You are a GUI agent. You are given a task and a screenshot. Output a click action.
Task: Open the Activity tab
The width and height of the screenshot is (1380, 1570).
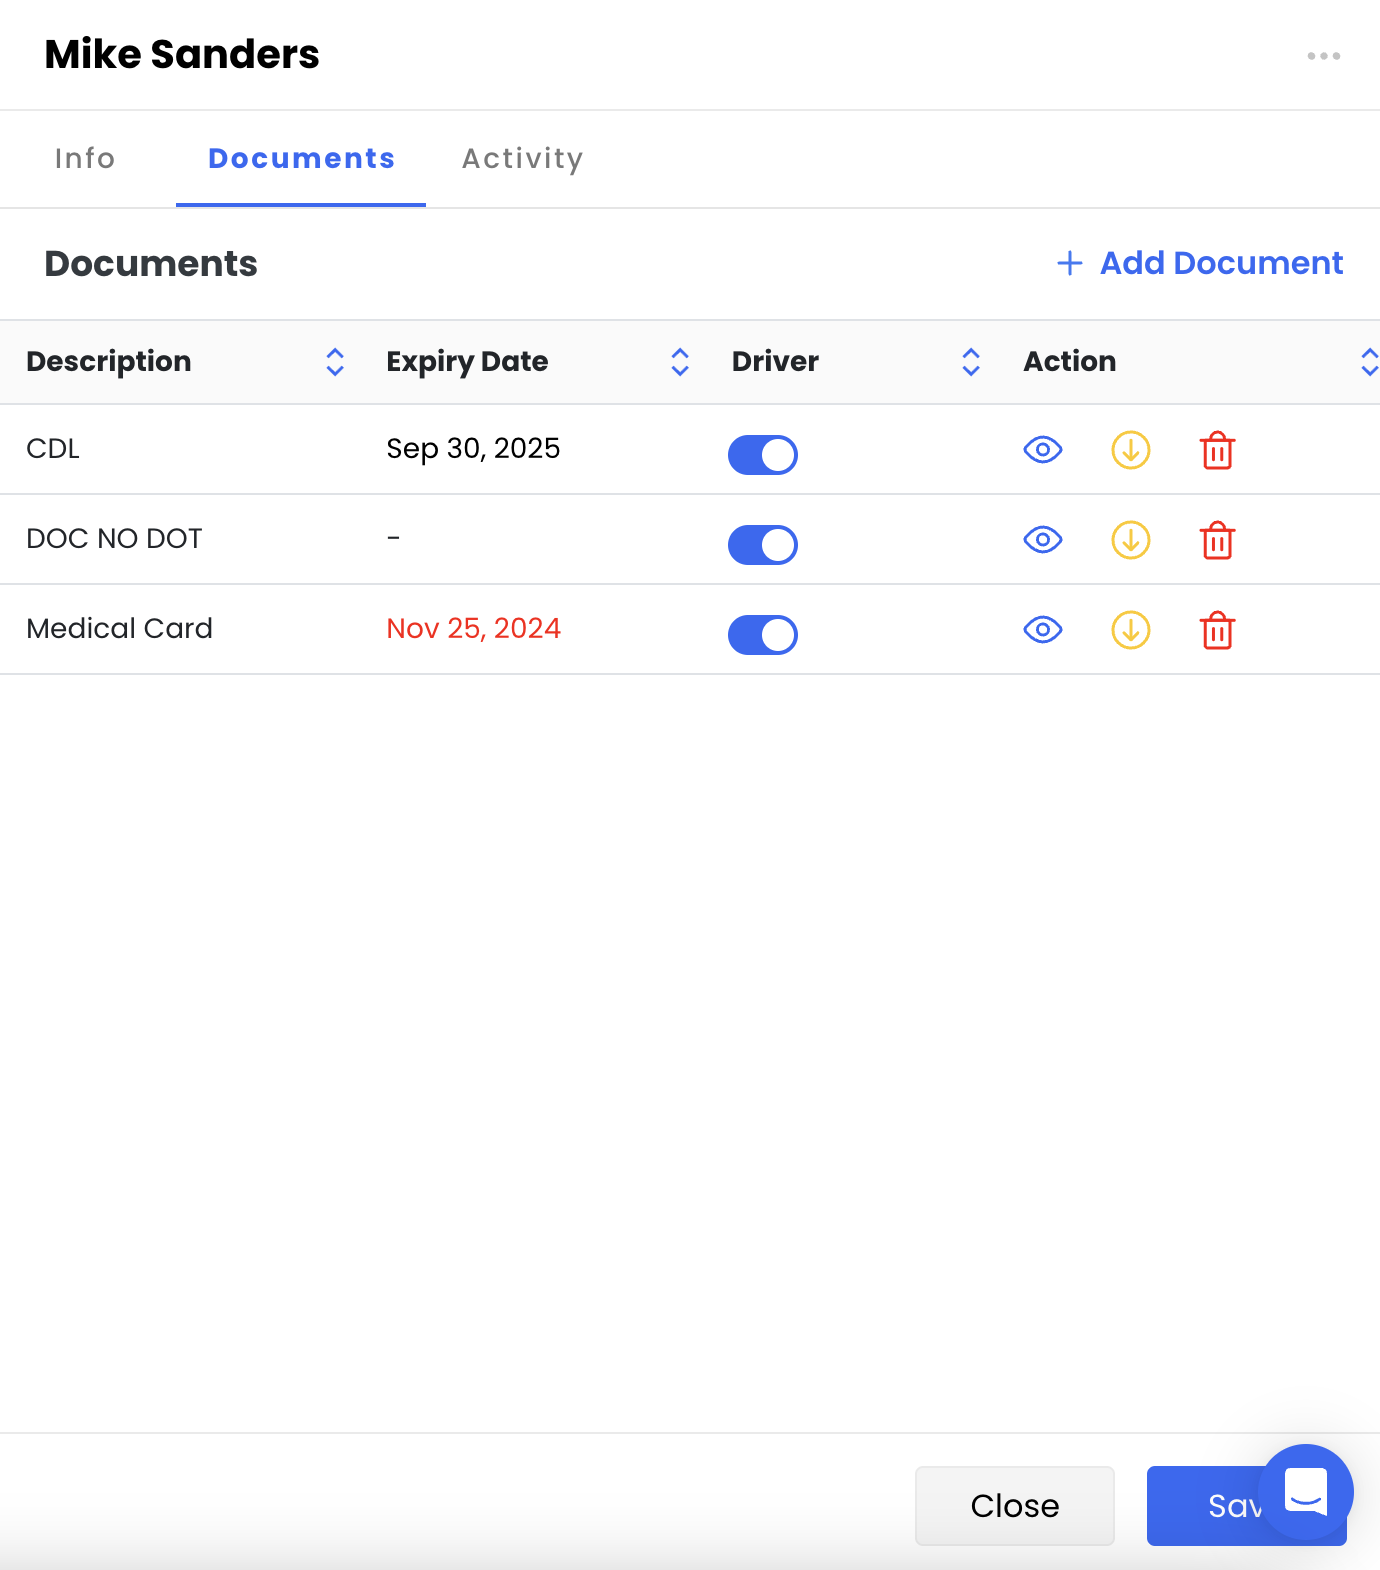[x=522, y=159]
